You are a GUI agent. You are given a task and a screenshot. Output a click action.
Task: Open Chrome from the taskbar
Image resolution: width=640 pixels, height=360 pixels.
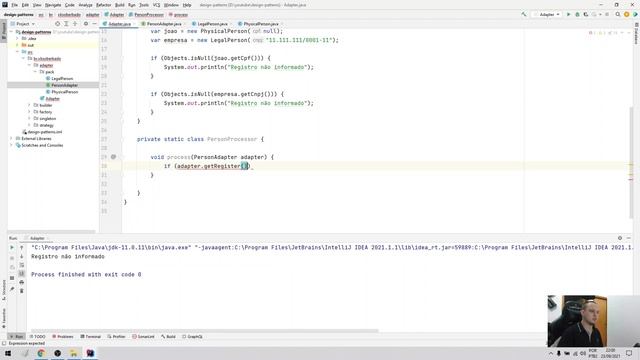point(41,353)
